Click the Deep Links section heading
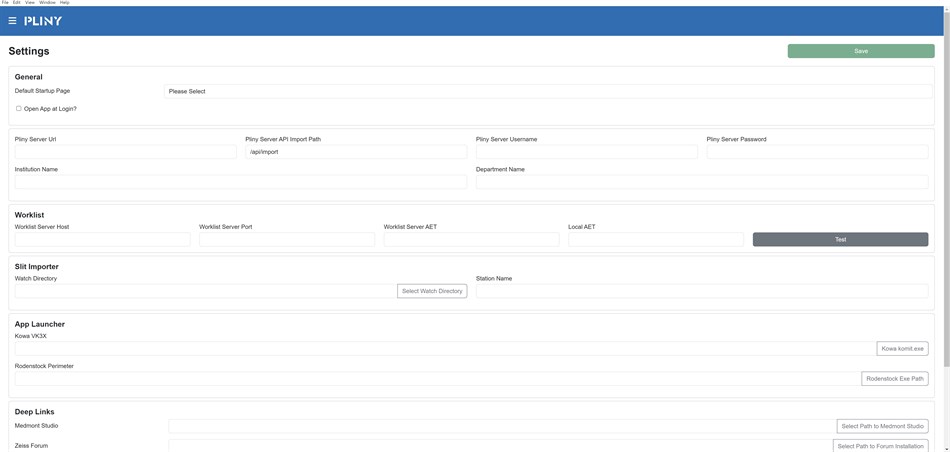 [35, 412]
